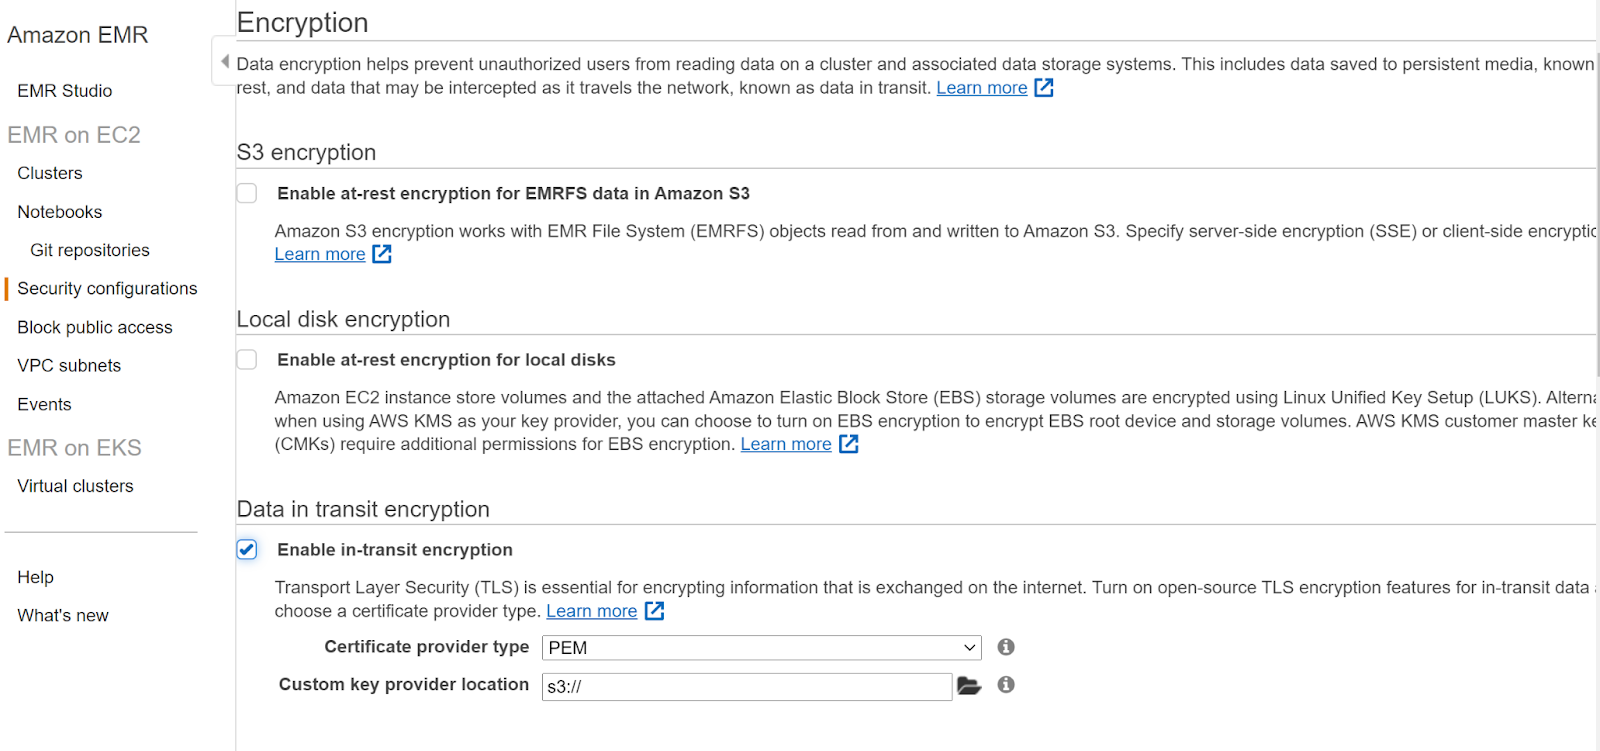Open the Certificate provider type dropdown
Image resolution: width=1600 pixels, height=751 pixels.
click(761, 648)
